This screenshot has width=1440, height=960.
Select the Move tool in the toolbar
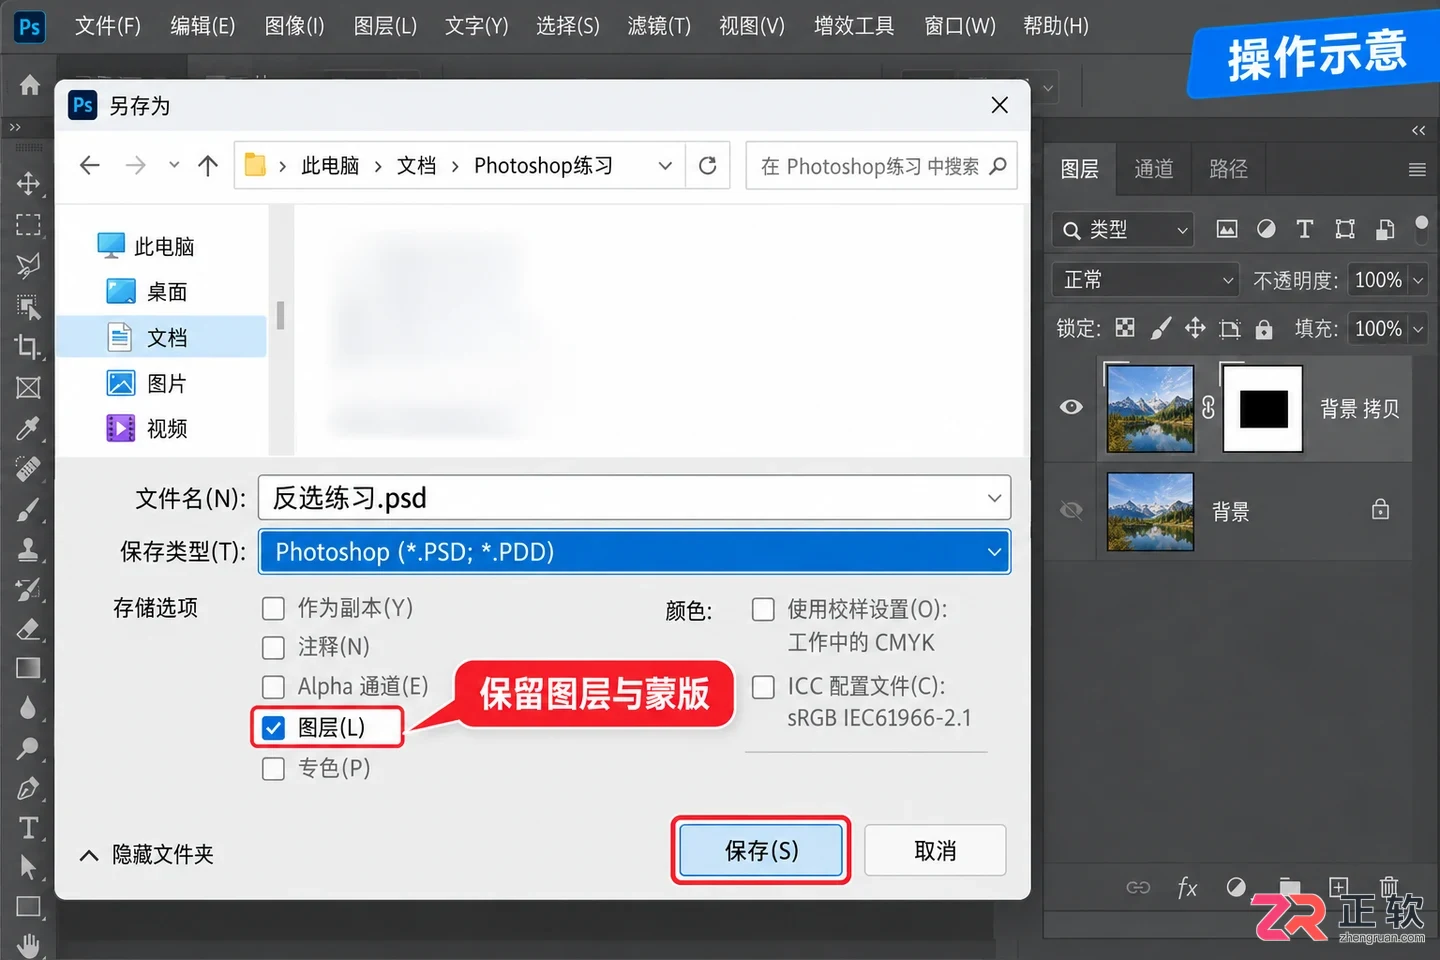(28, 183)
